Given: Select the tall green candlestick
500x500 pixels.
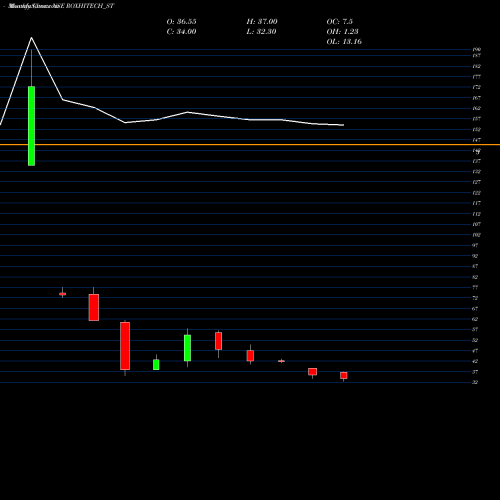Looking at the screenshot, I should point(31,126).
